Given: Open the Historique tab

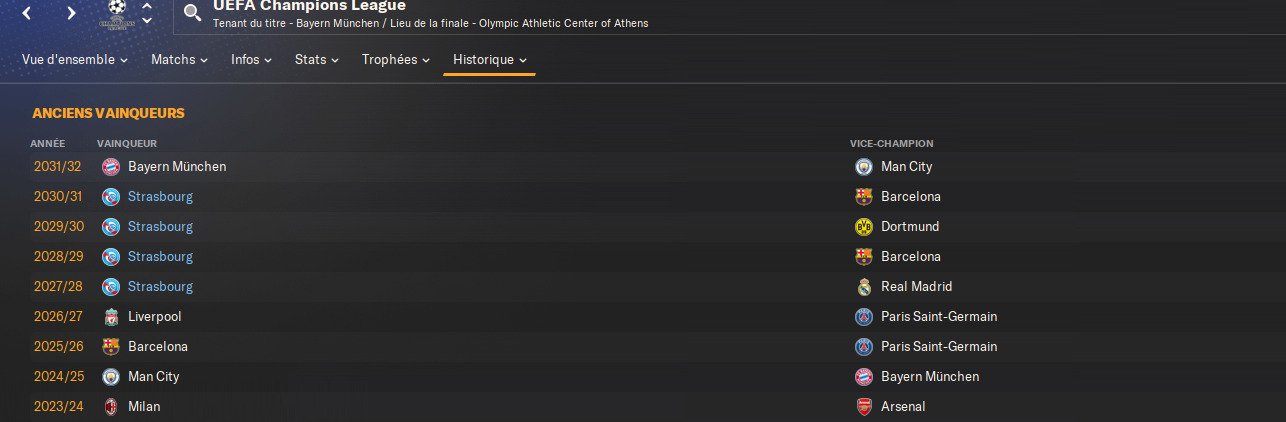Looking at the screenshot, I should click(x=489, y=60).
